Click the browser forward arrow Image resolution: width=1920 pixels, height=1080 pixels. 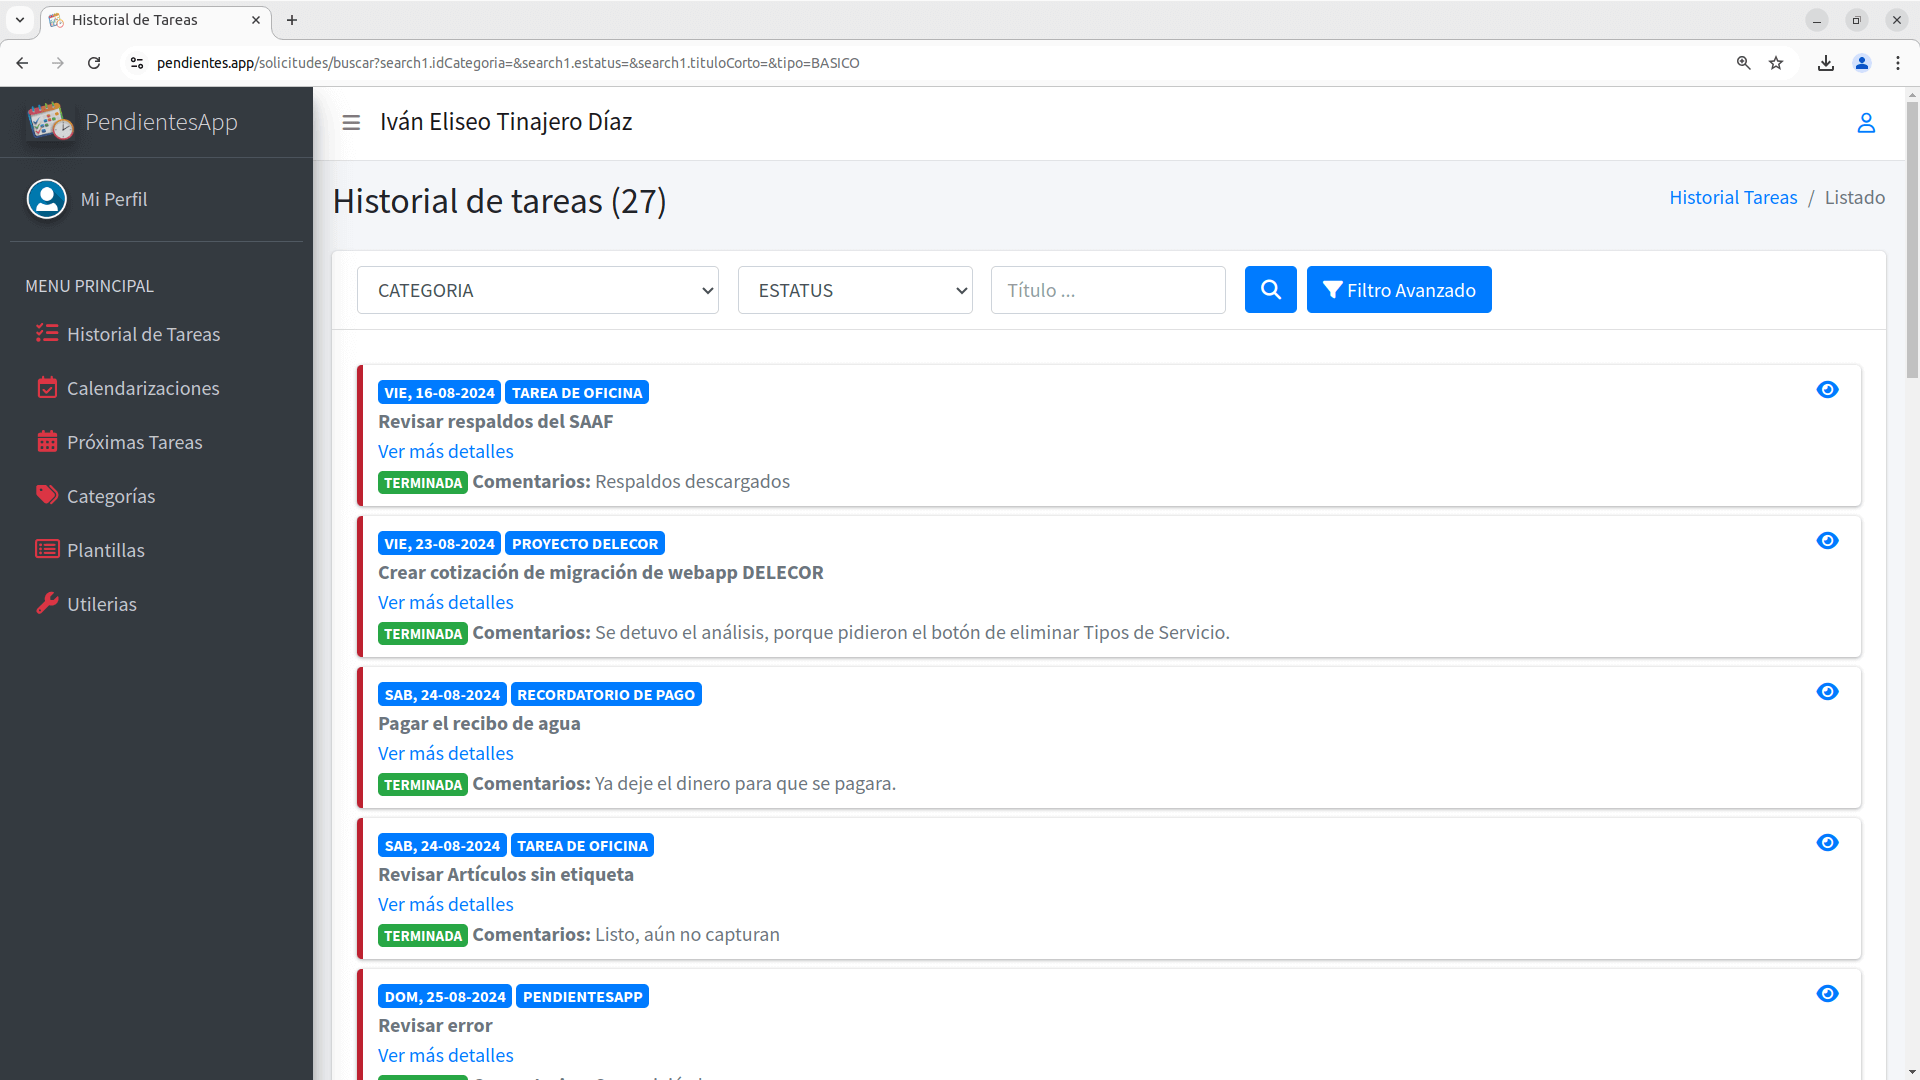pyautogui.click(x=58, y=63)
